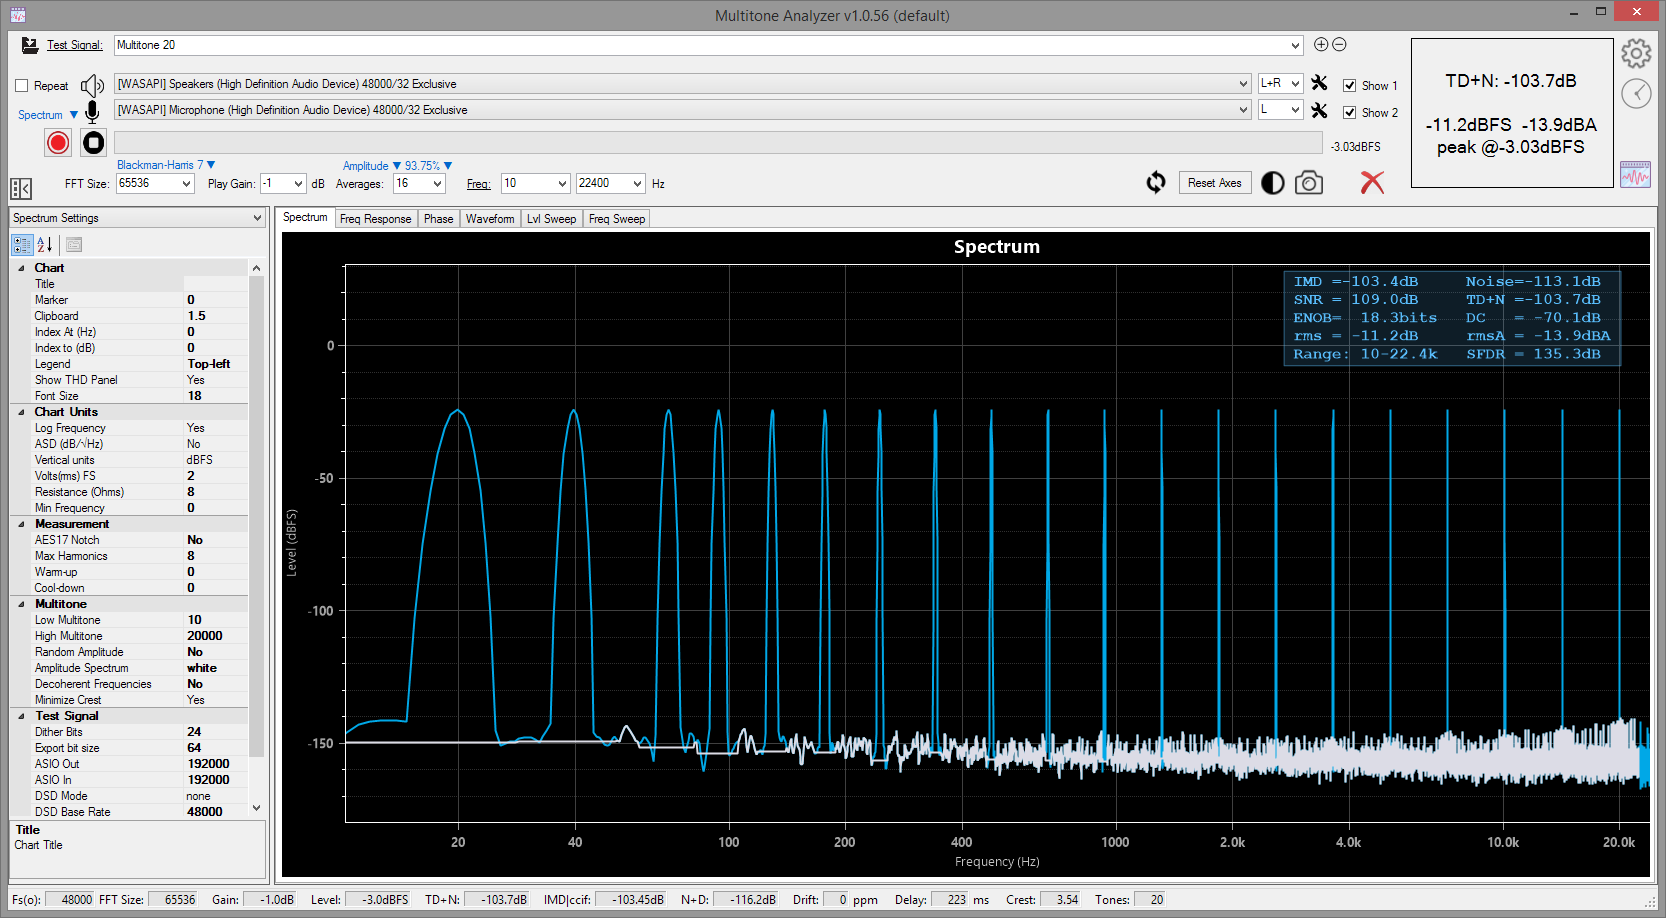Screen dimensions: 1666x918
Task: Clear data with the red X icon
Action: [1372, 182]
